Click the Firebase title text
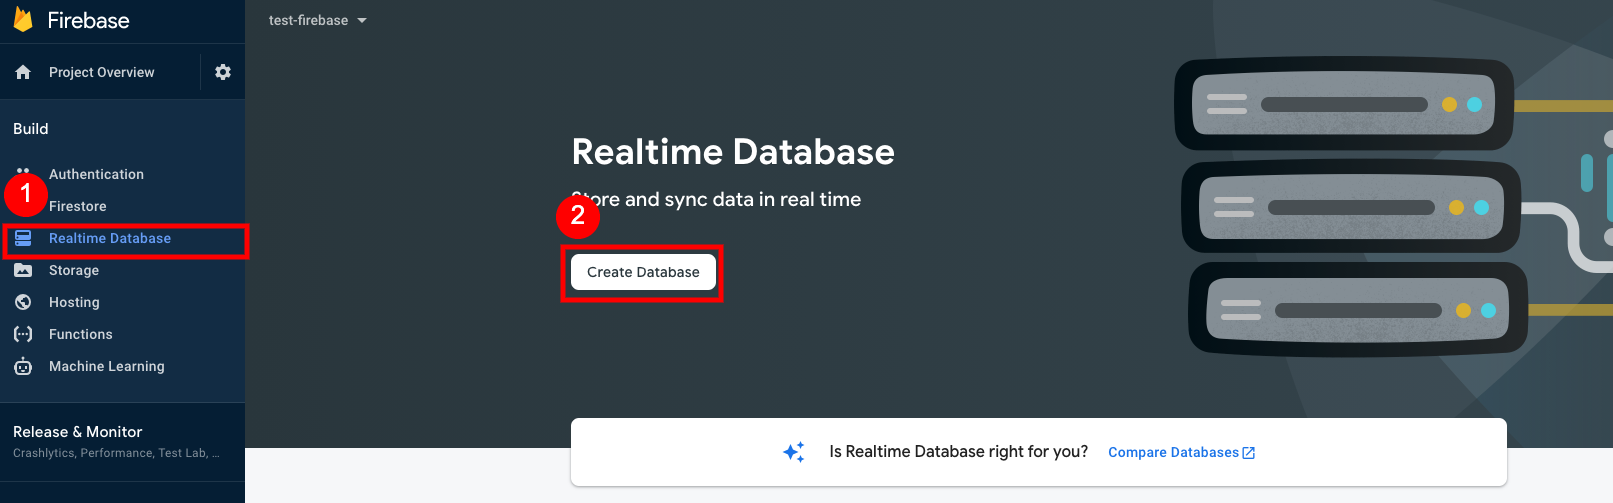This screenshot has width=1613, height=503. point(88,20)
